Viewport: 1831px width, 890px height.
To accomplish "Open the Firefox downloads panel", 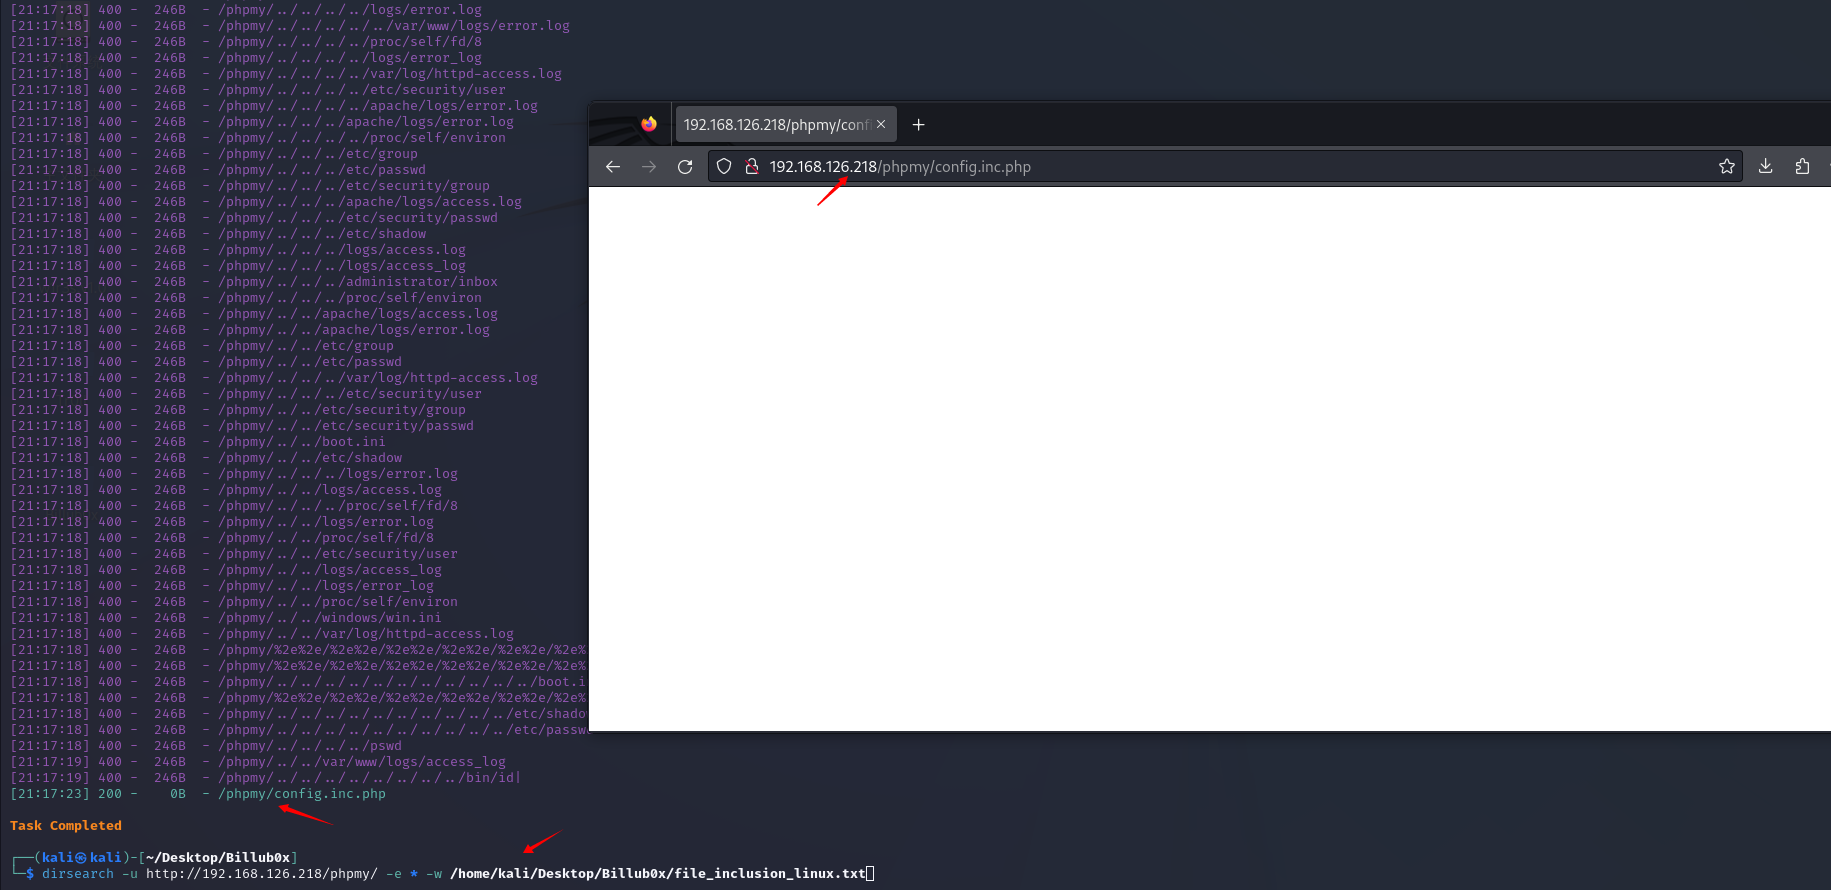I will pyautogui.click(x=1766, y=167).
